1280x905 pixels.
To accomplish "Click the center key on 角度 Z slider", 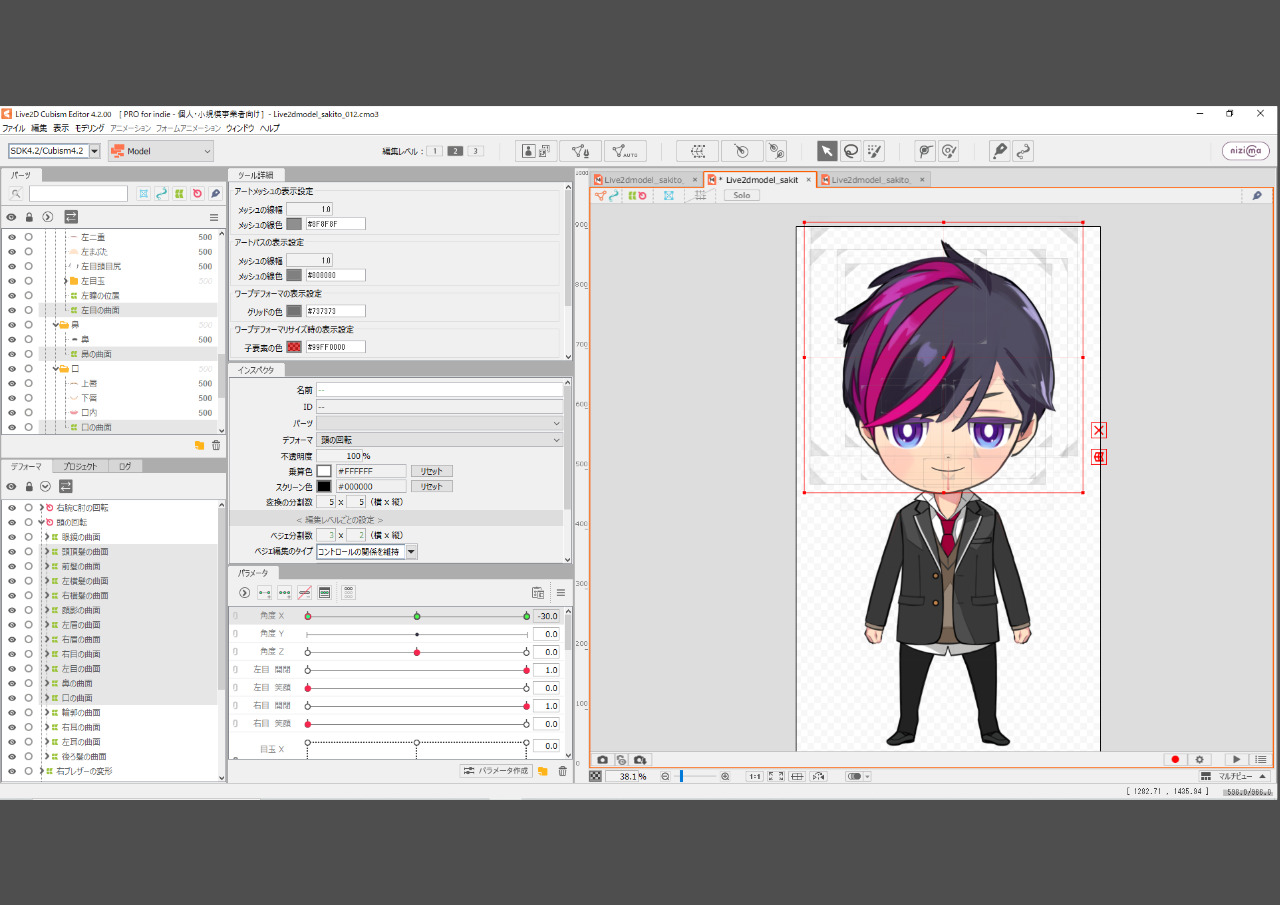I will 417,652.
